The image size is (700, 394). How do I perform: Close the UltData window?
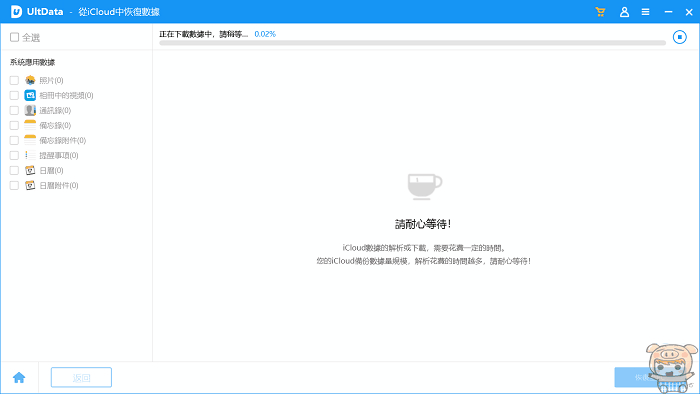(689, 12)
